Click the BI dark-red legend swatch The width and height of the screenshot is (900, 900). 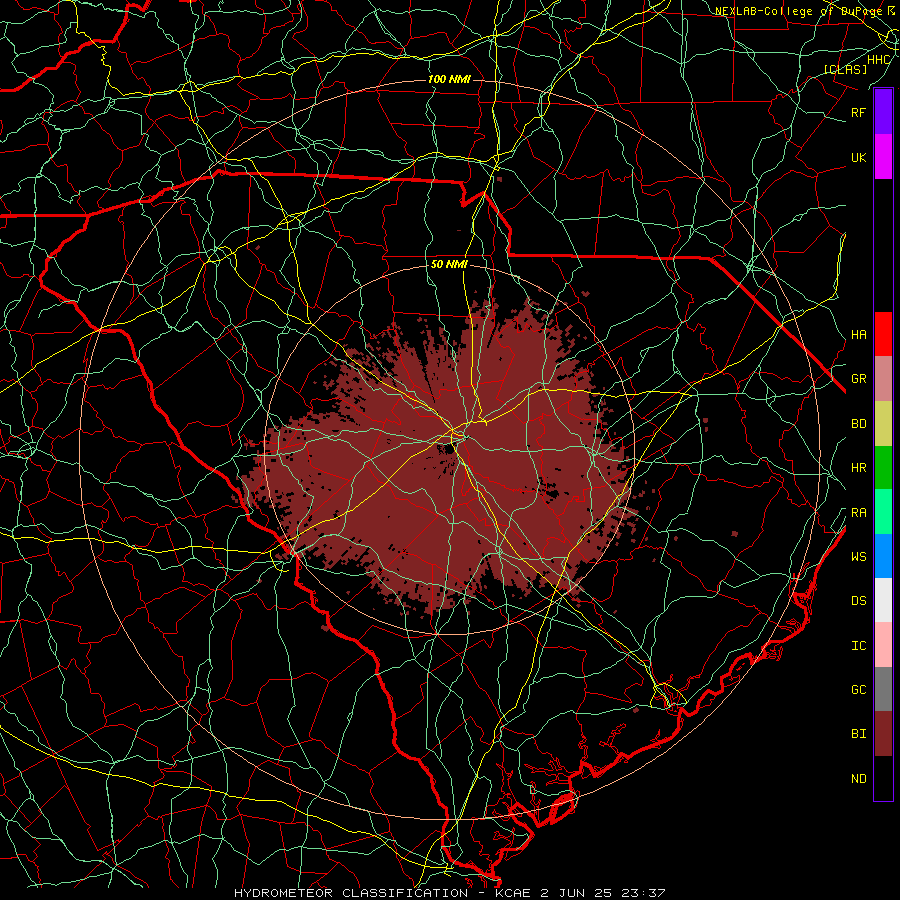(883, 734)
